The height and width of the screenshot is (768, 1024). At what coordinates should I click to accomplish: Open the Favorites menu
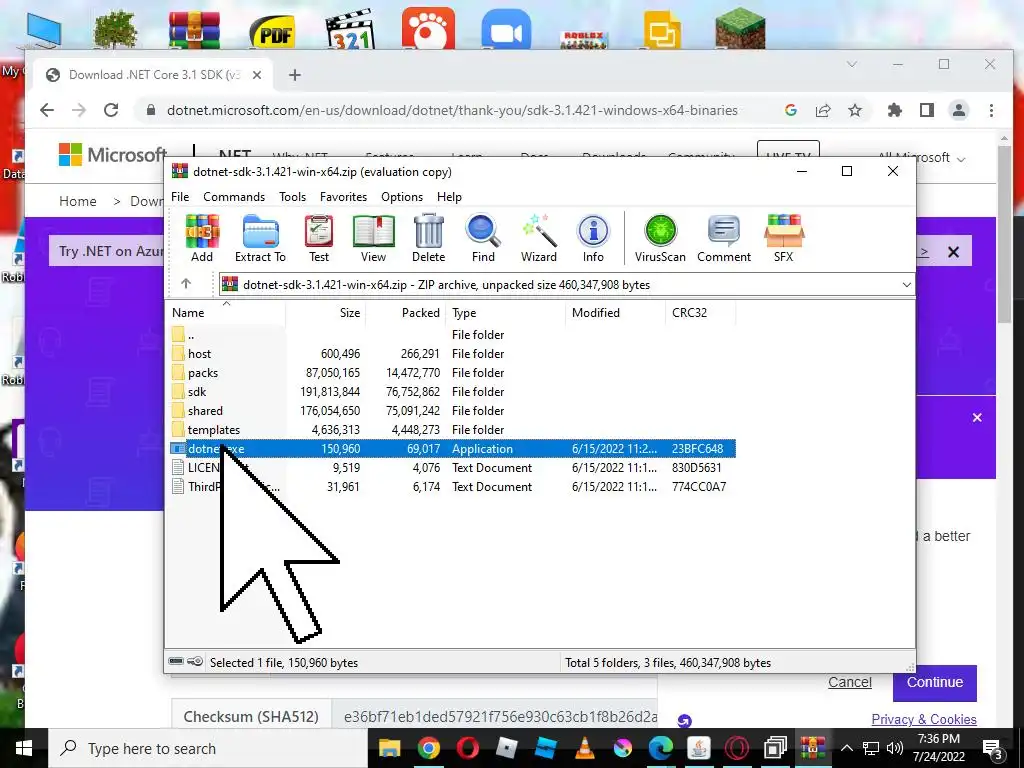(344, 197)
